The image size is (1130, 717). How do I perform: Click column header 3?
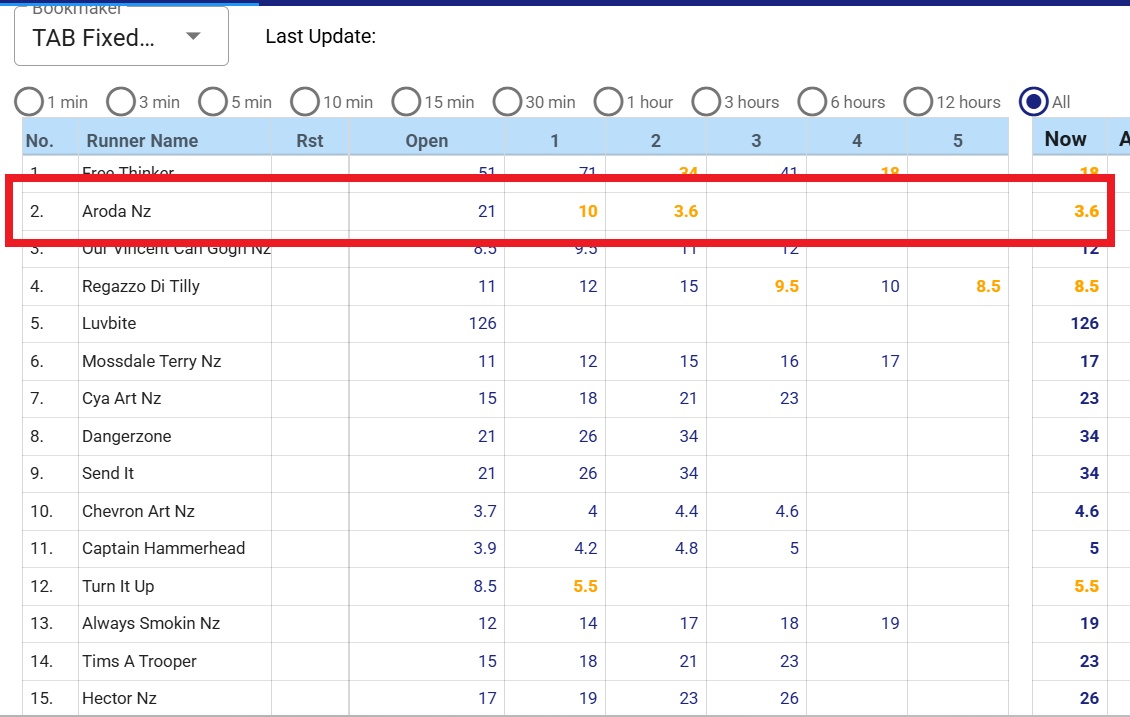756,141
